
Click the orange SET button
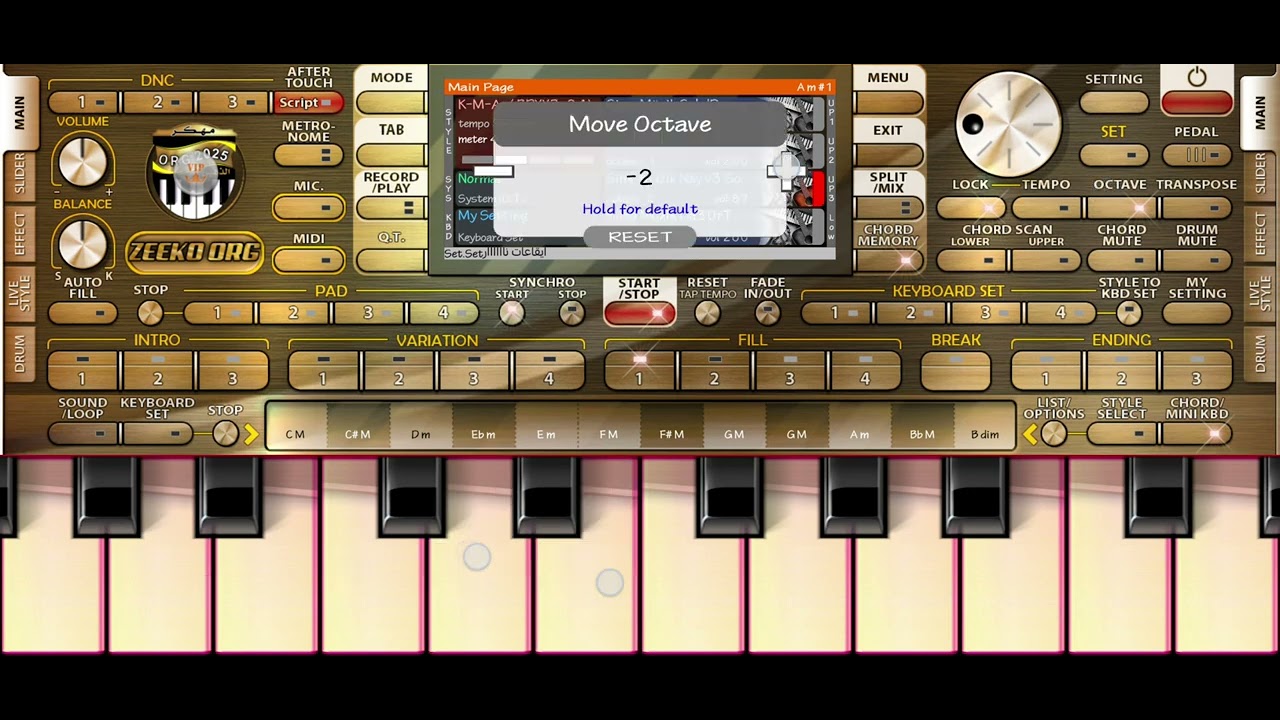click(1114, 155)
